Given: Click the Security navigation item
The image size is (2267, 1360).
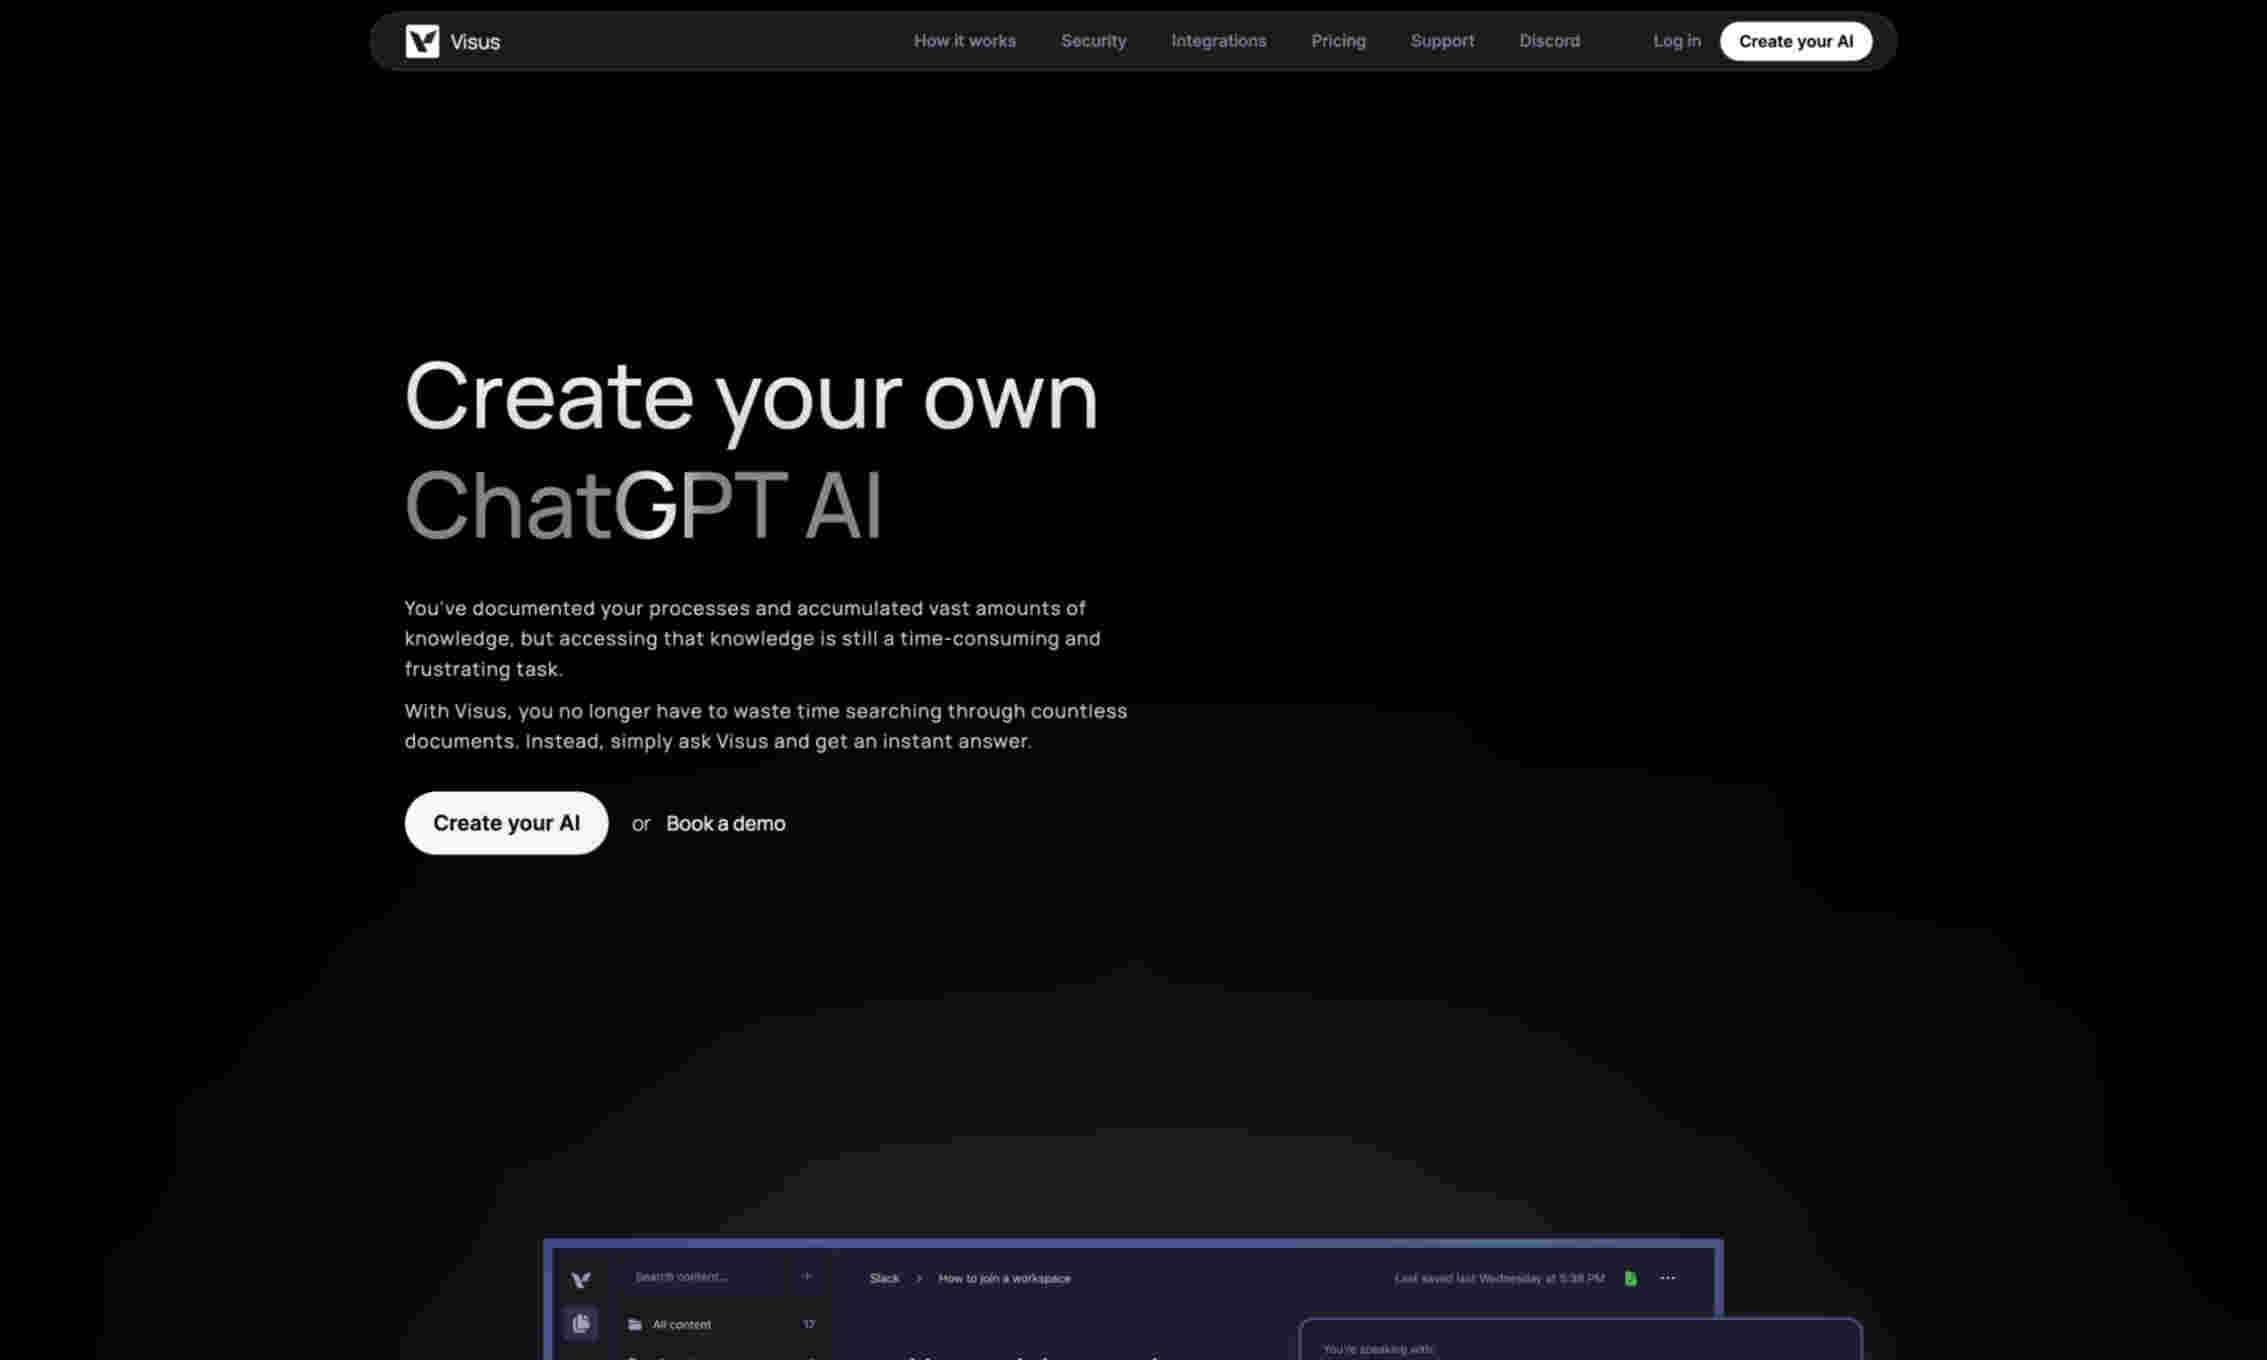Looking at the screenshot, I should pyautogui.click(x=1094, y=40).
